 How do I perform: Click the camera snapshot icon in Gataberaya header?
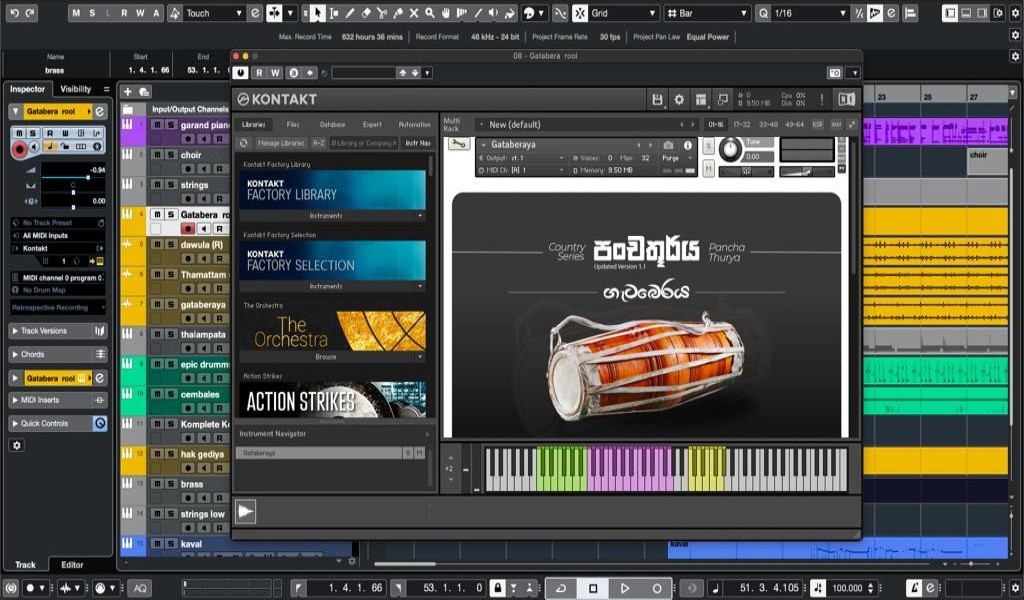pos(669,145)
